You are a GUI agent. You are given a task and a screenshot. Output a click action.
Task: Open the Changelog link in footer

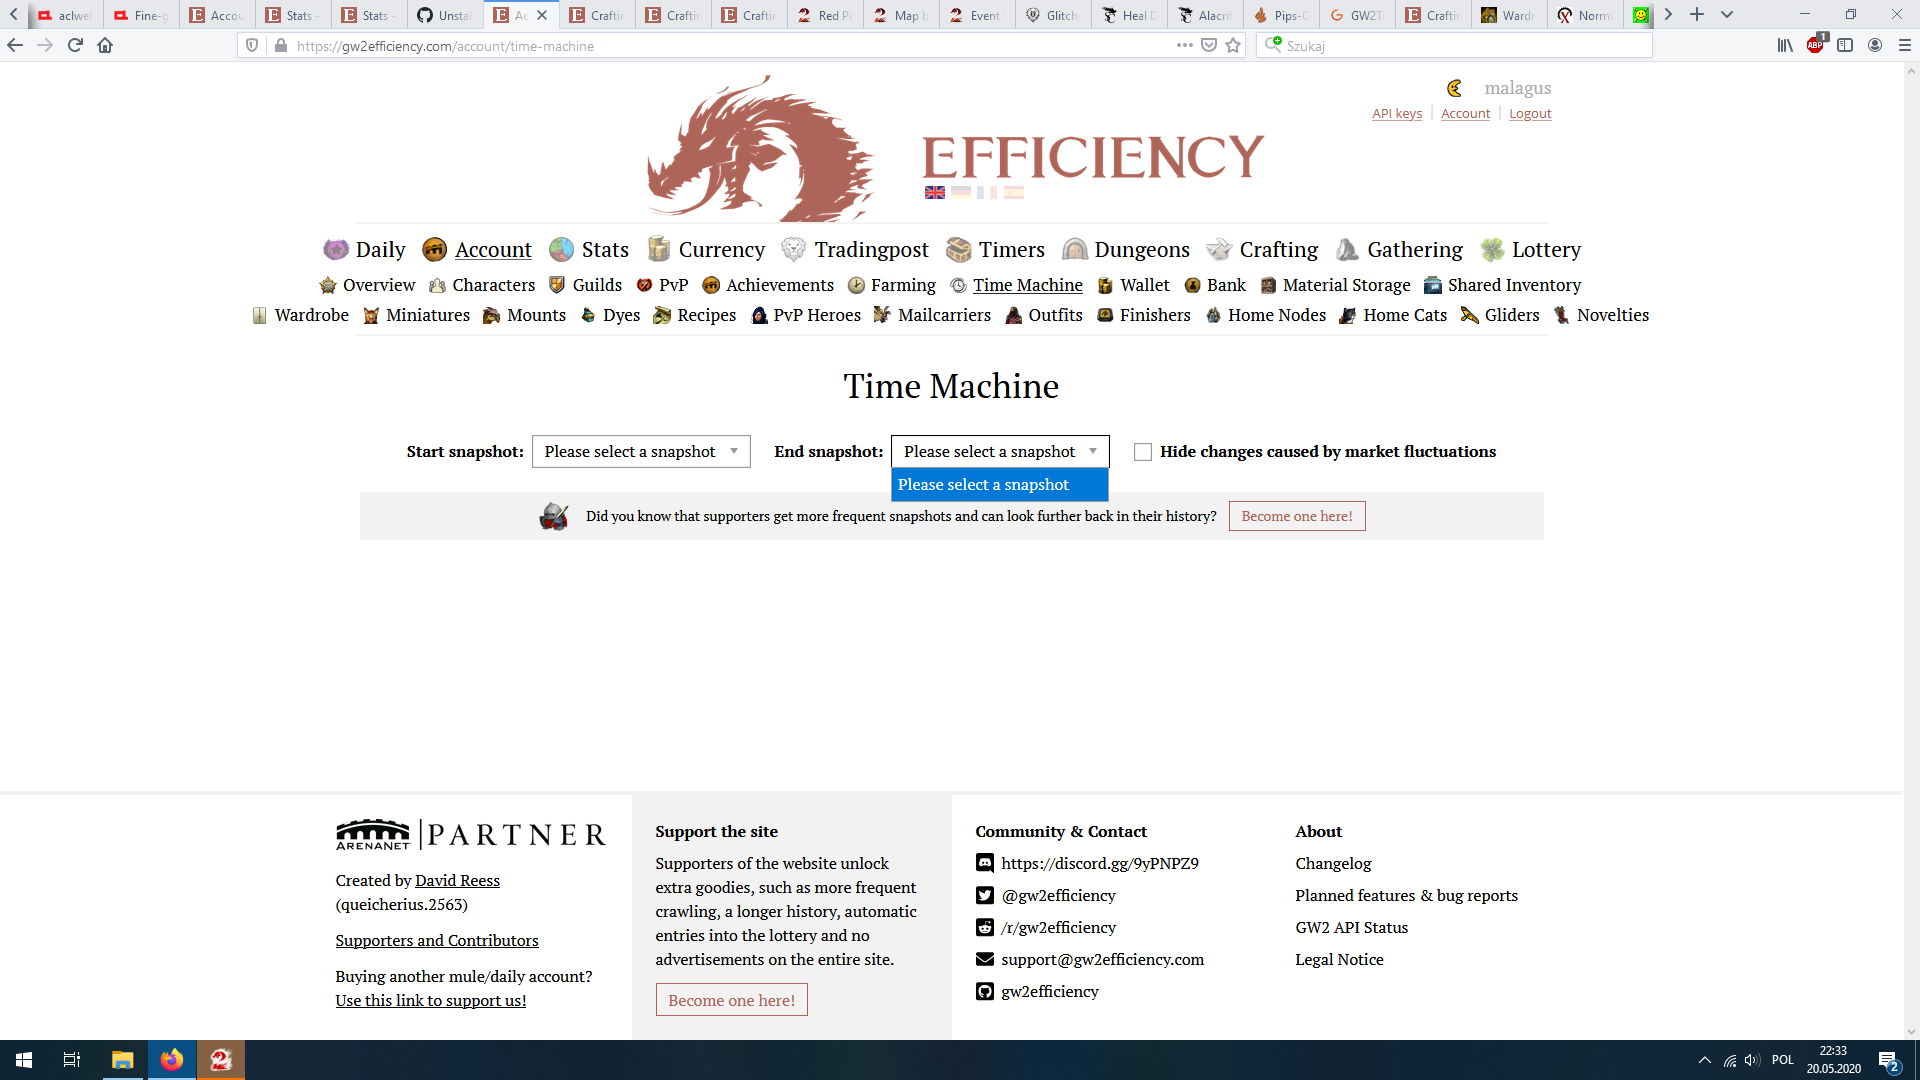pos(1333,863)
